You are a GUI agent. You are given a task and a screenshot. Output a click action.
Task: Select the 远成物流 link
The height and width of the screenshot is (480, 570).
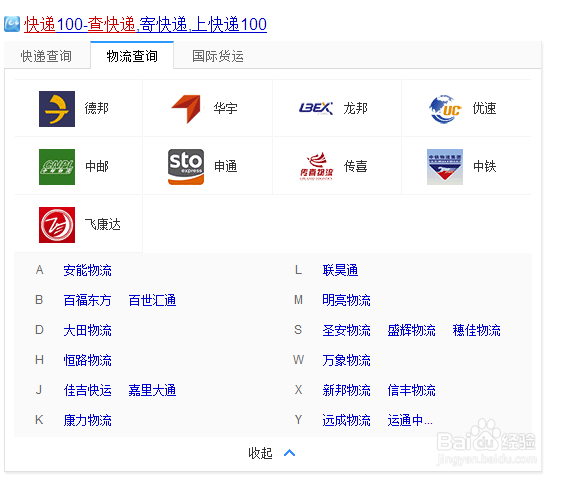pos(346,420)
